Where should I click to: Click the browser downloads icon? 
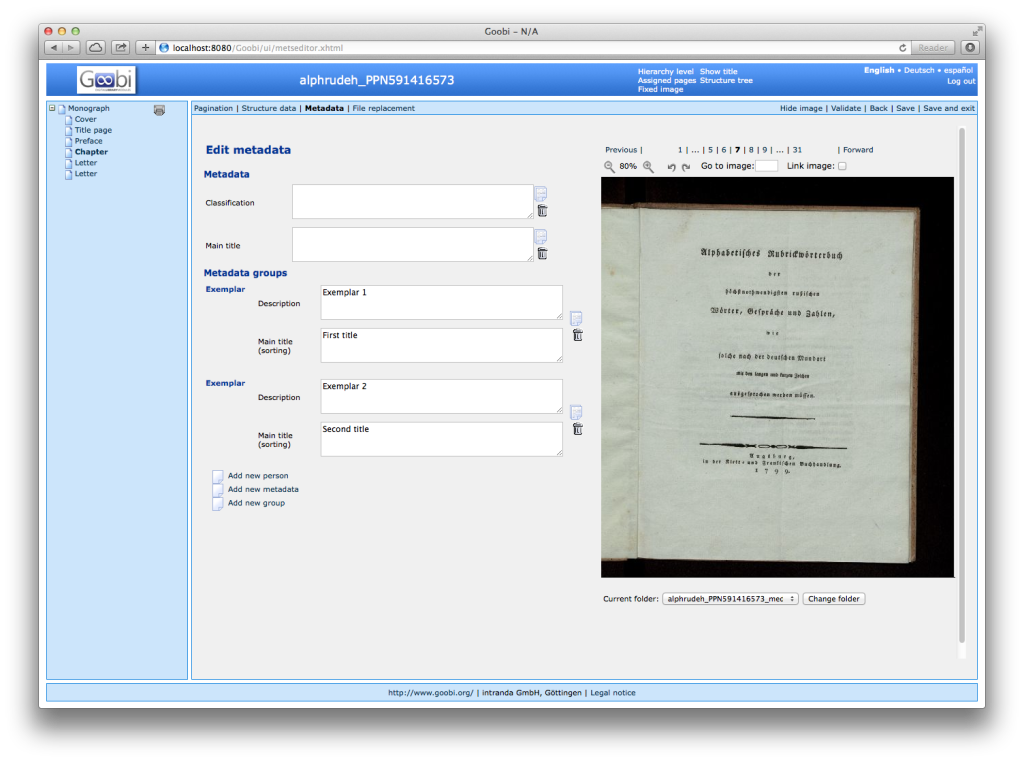[970, 48]
